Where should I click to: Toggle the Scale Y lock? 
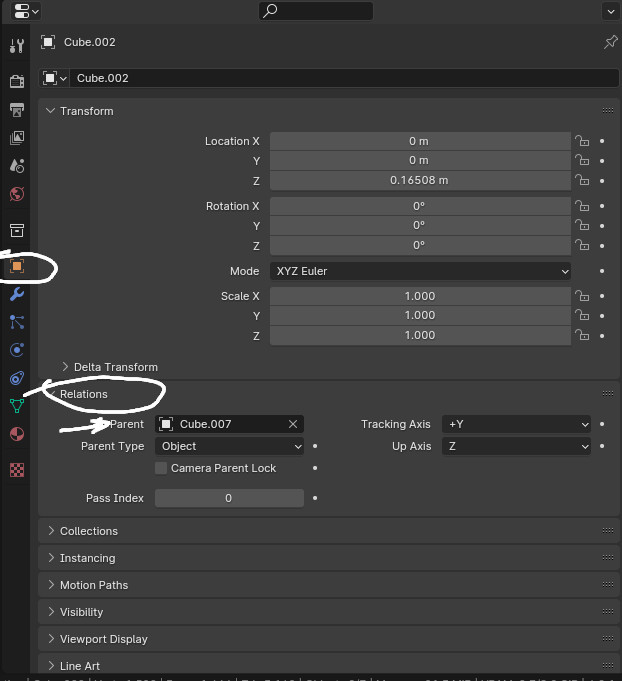click(582, 315)
